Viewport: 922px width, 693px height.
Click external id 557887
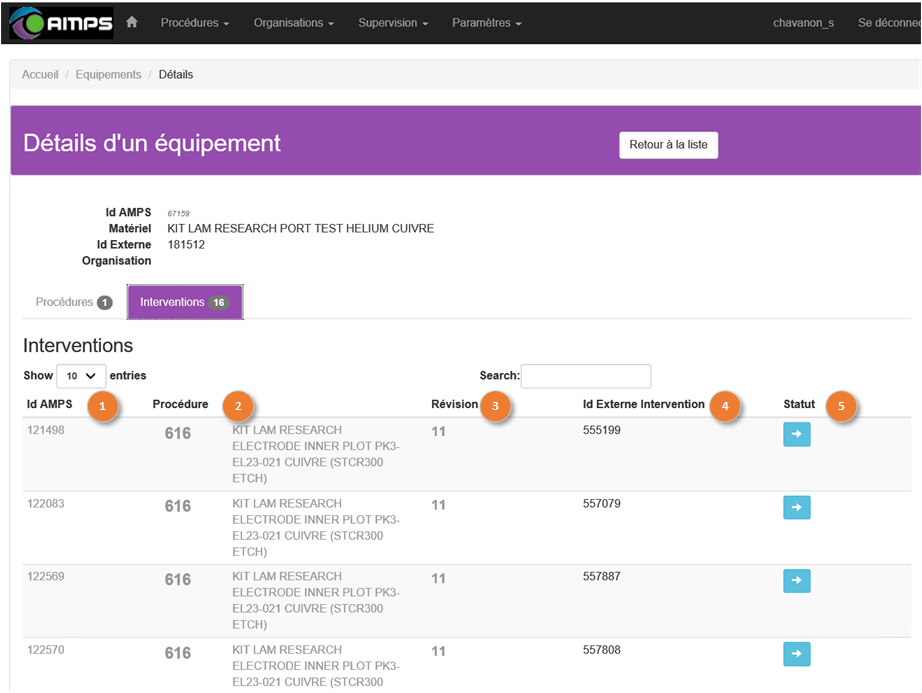(x=602, y=577)
